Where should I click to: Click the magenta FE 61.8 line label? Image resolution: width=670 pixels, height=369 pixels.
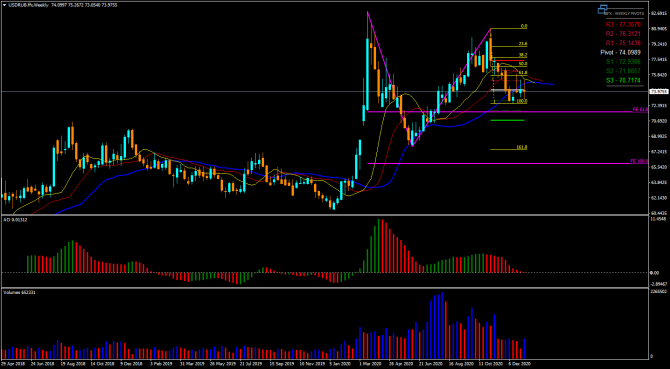coord(640,110)
